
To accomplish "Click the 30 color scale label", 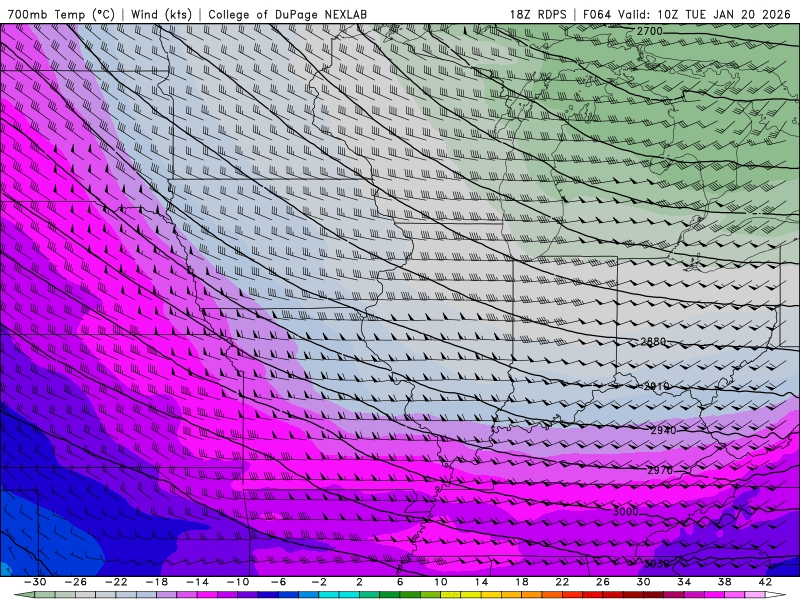I will pos(643,582).
